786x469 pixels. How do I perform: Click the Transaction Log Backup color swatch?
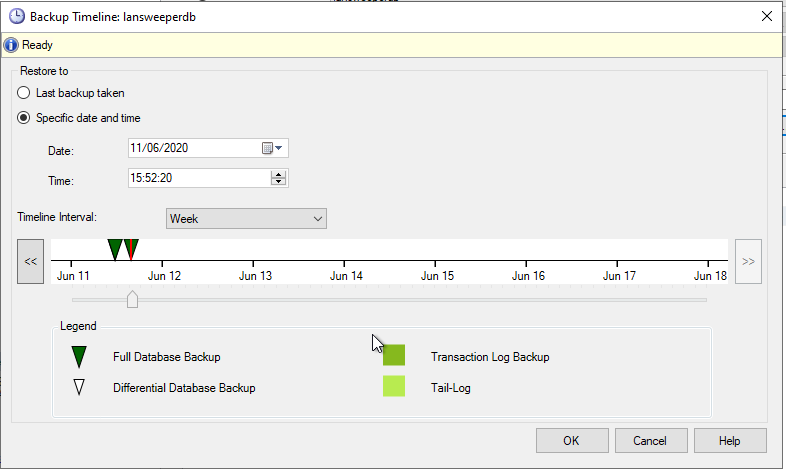(394, 356)
